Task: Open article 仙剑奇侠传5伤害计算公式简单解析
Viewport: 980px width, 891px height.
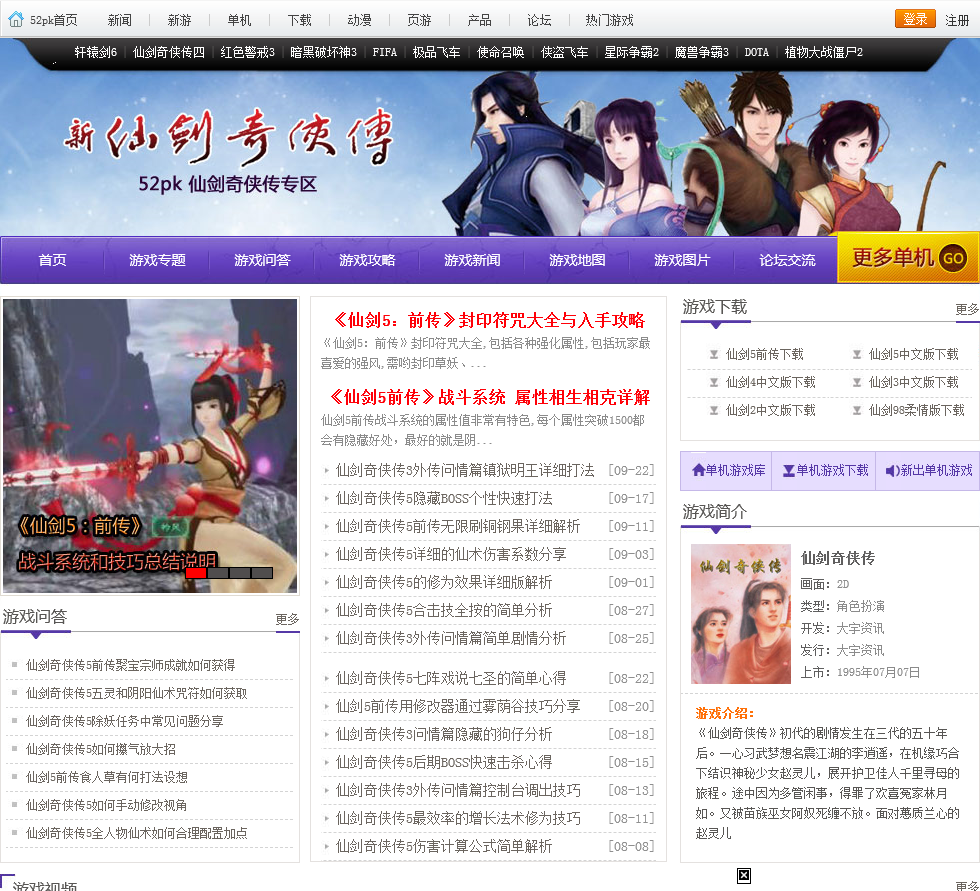Action: click(x=444, y=846)
